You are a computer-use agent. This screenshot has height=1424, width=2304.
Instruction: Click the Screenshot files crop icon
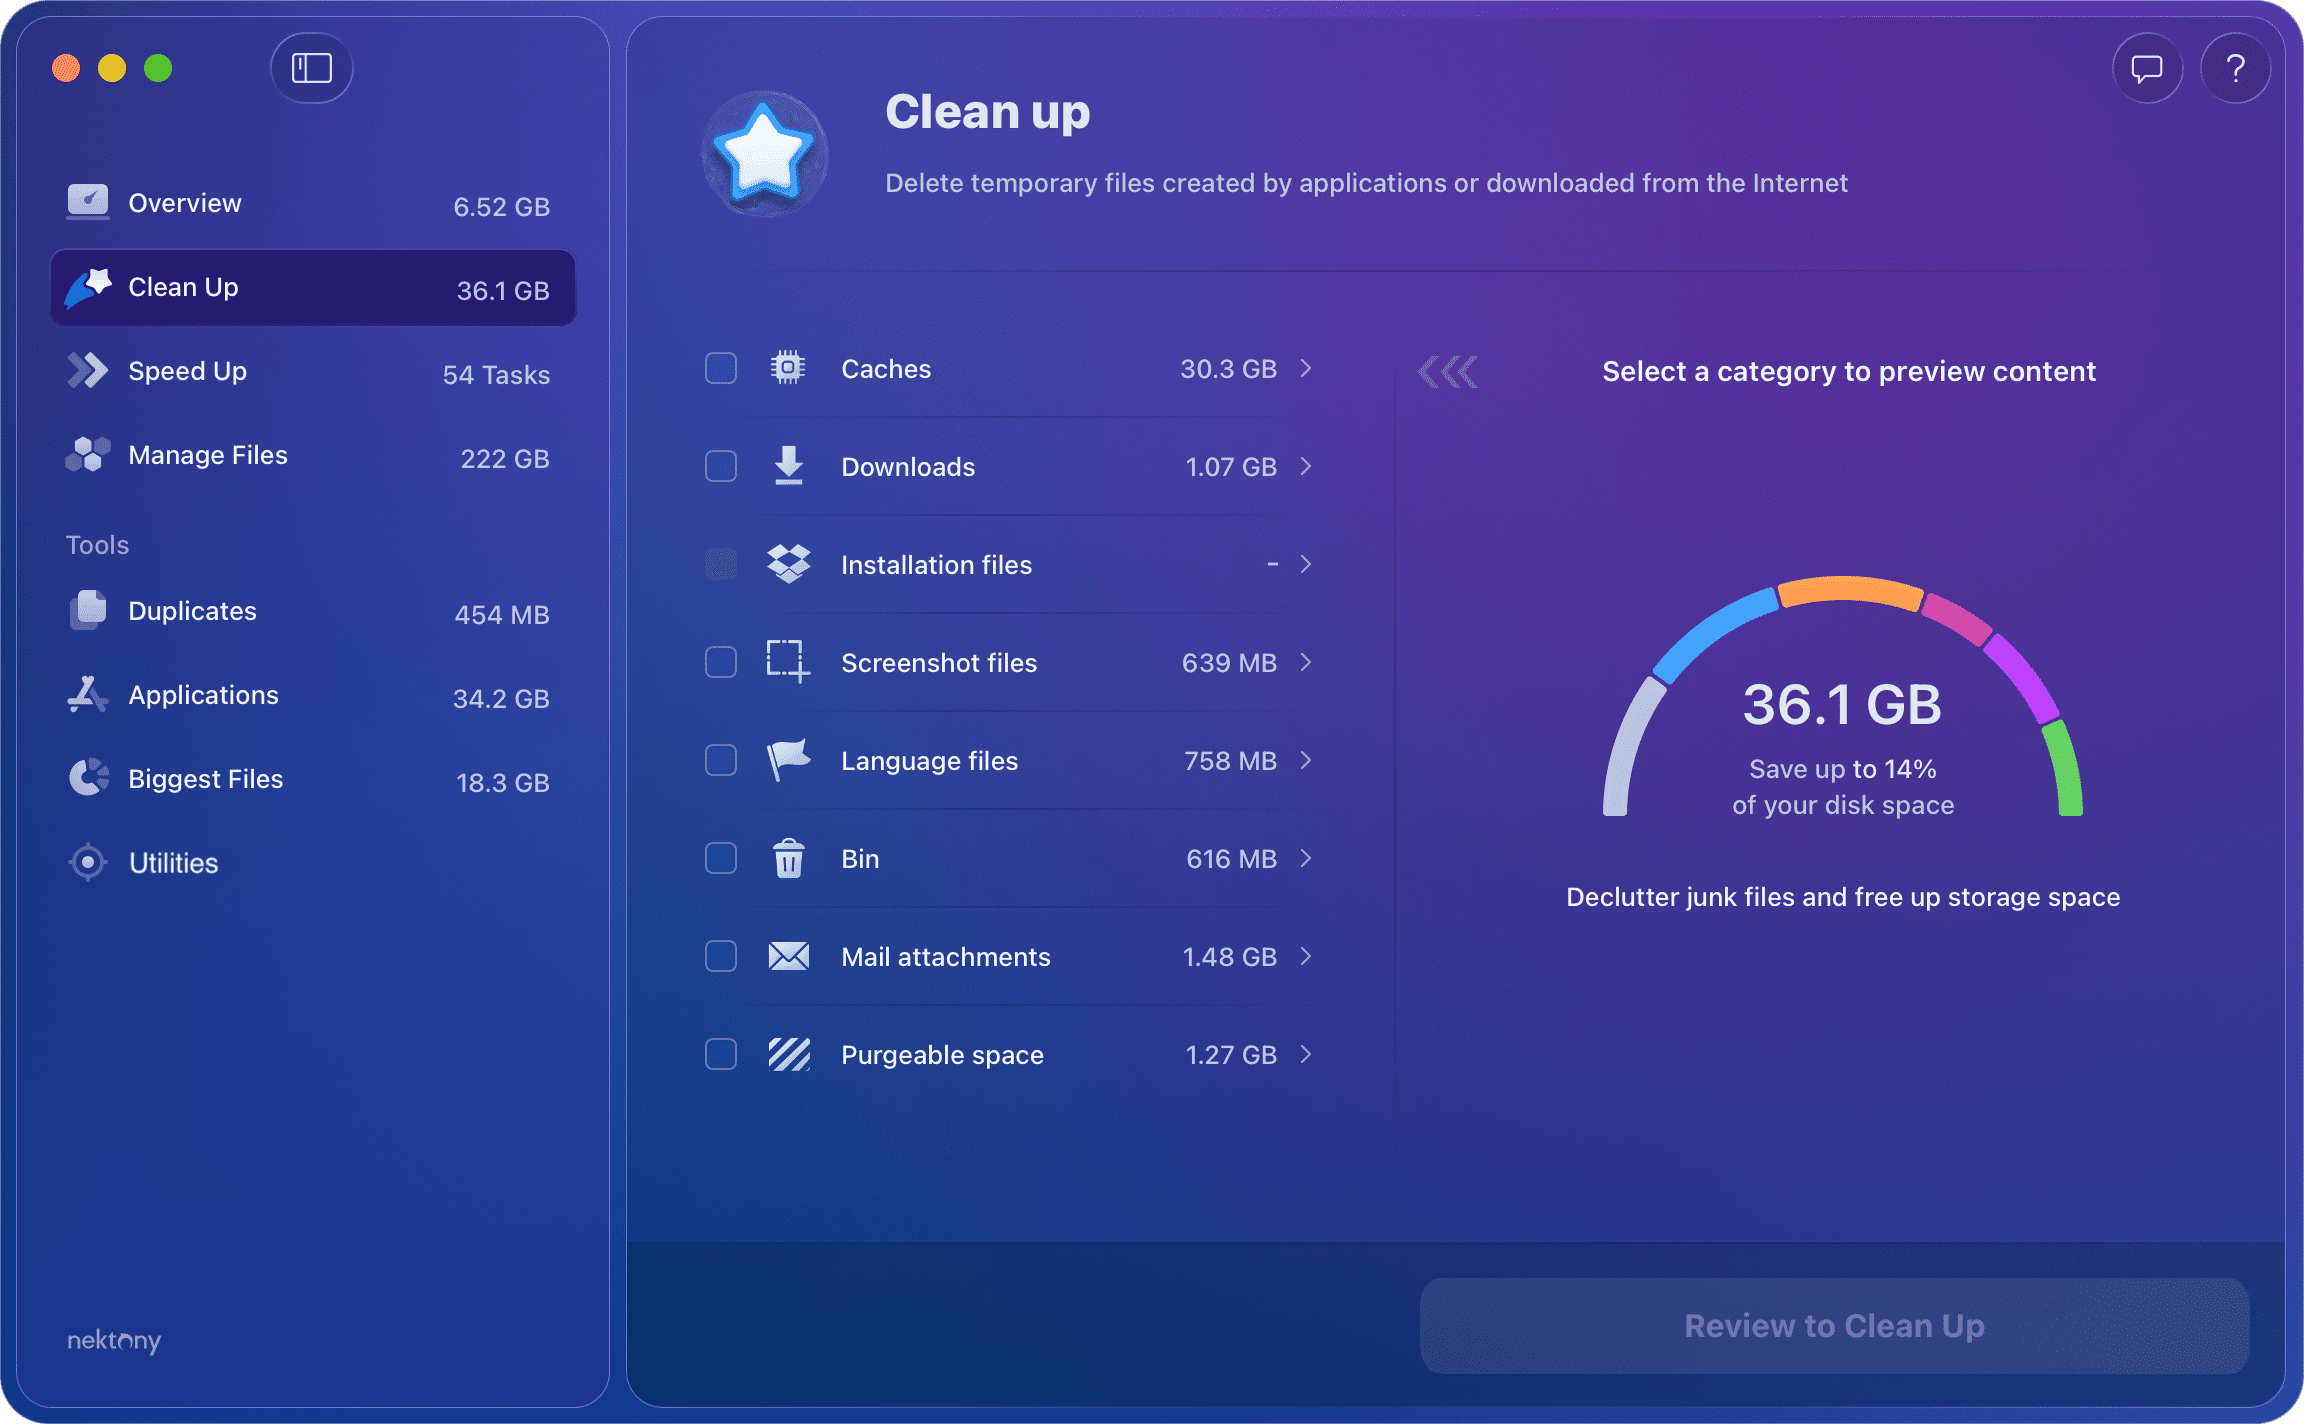789,661
